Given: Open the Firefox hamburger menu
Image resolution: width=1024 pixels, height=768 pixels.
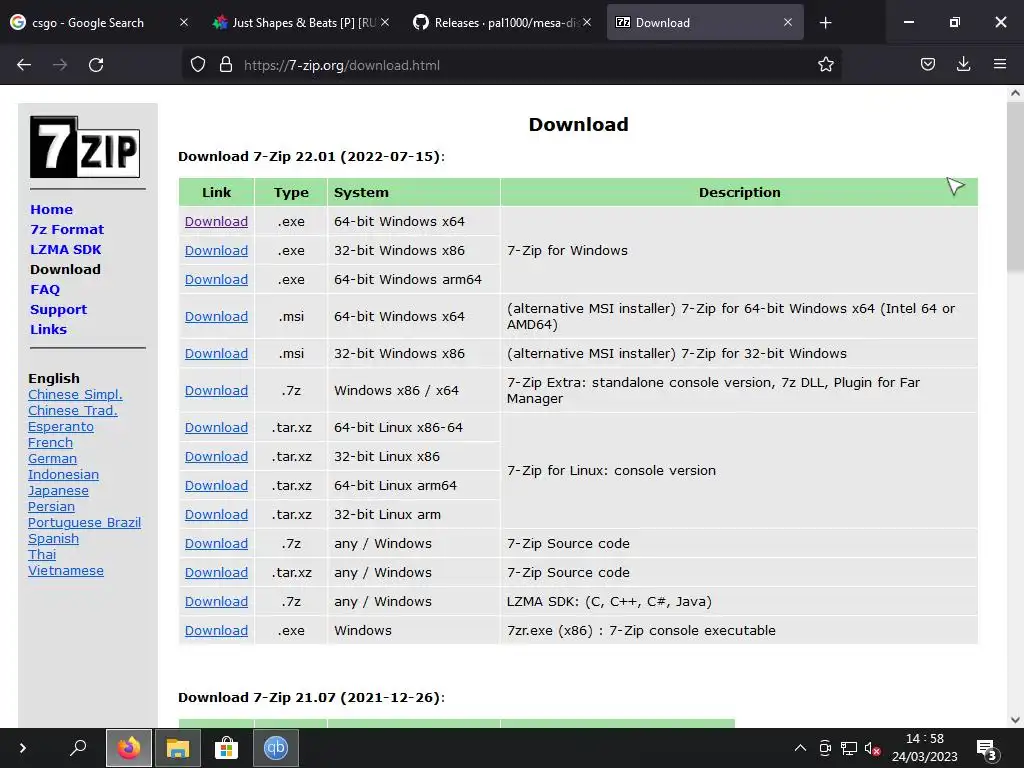Looking at the screenshot, I should [999, 64].
